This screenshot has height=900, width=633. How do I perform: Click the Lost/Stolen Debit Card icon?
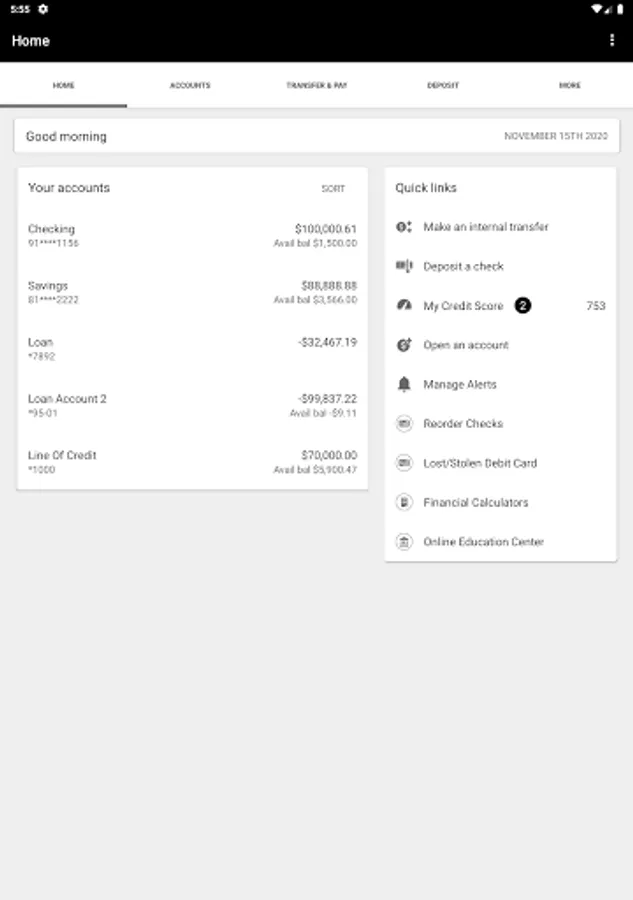(x=404, y=463)
